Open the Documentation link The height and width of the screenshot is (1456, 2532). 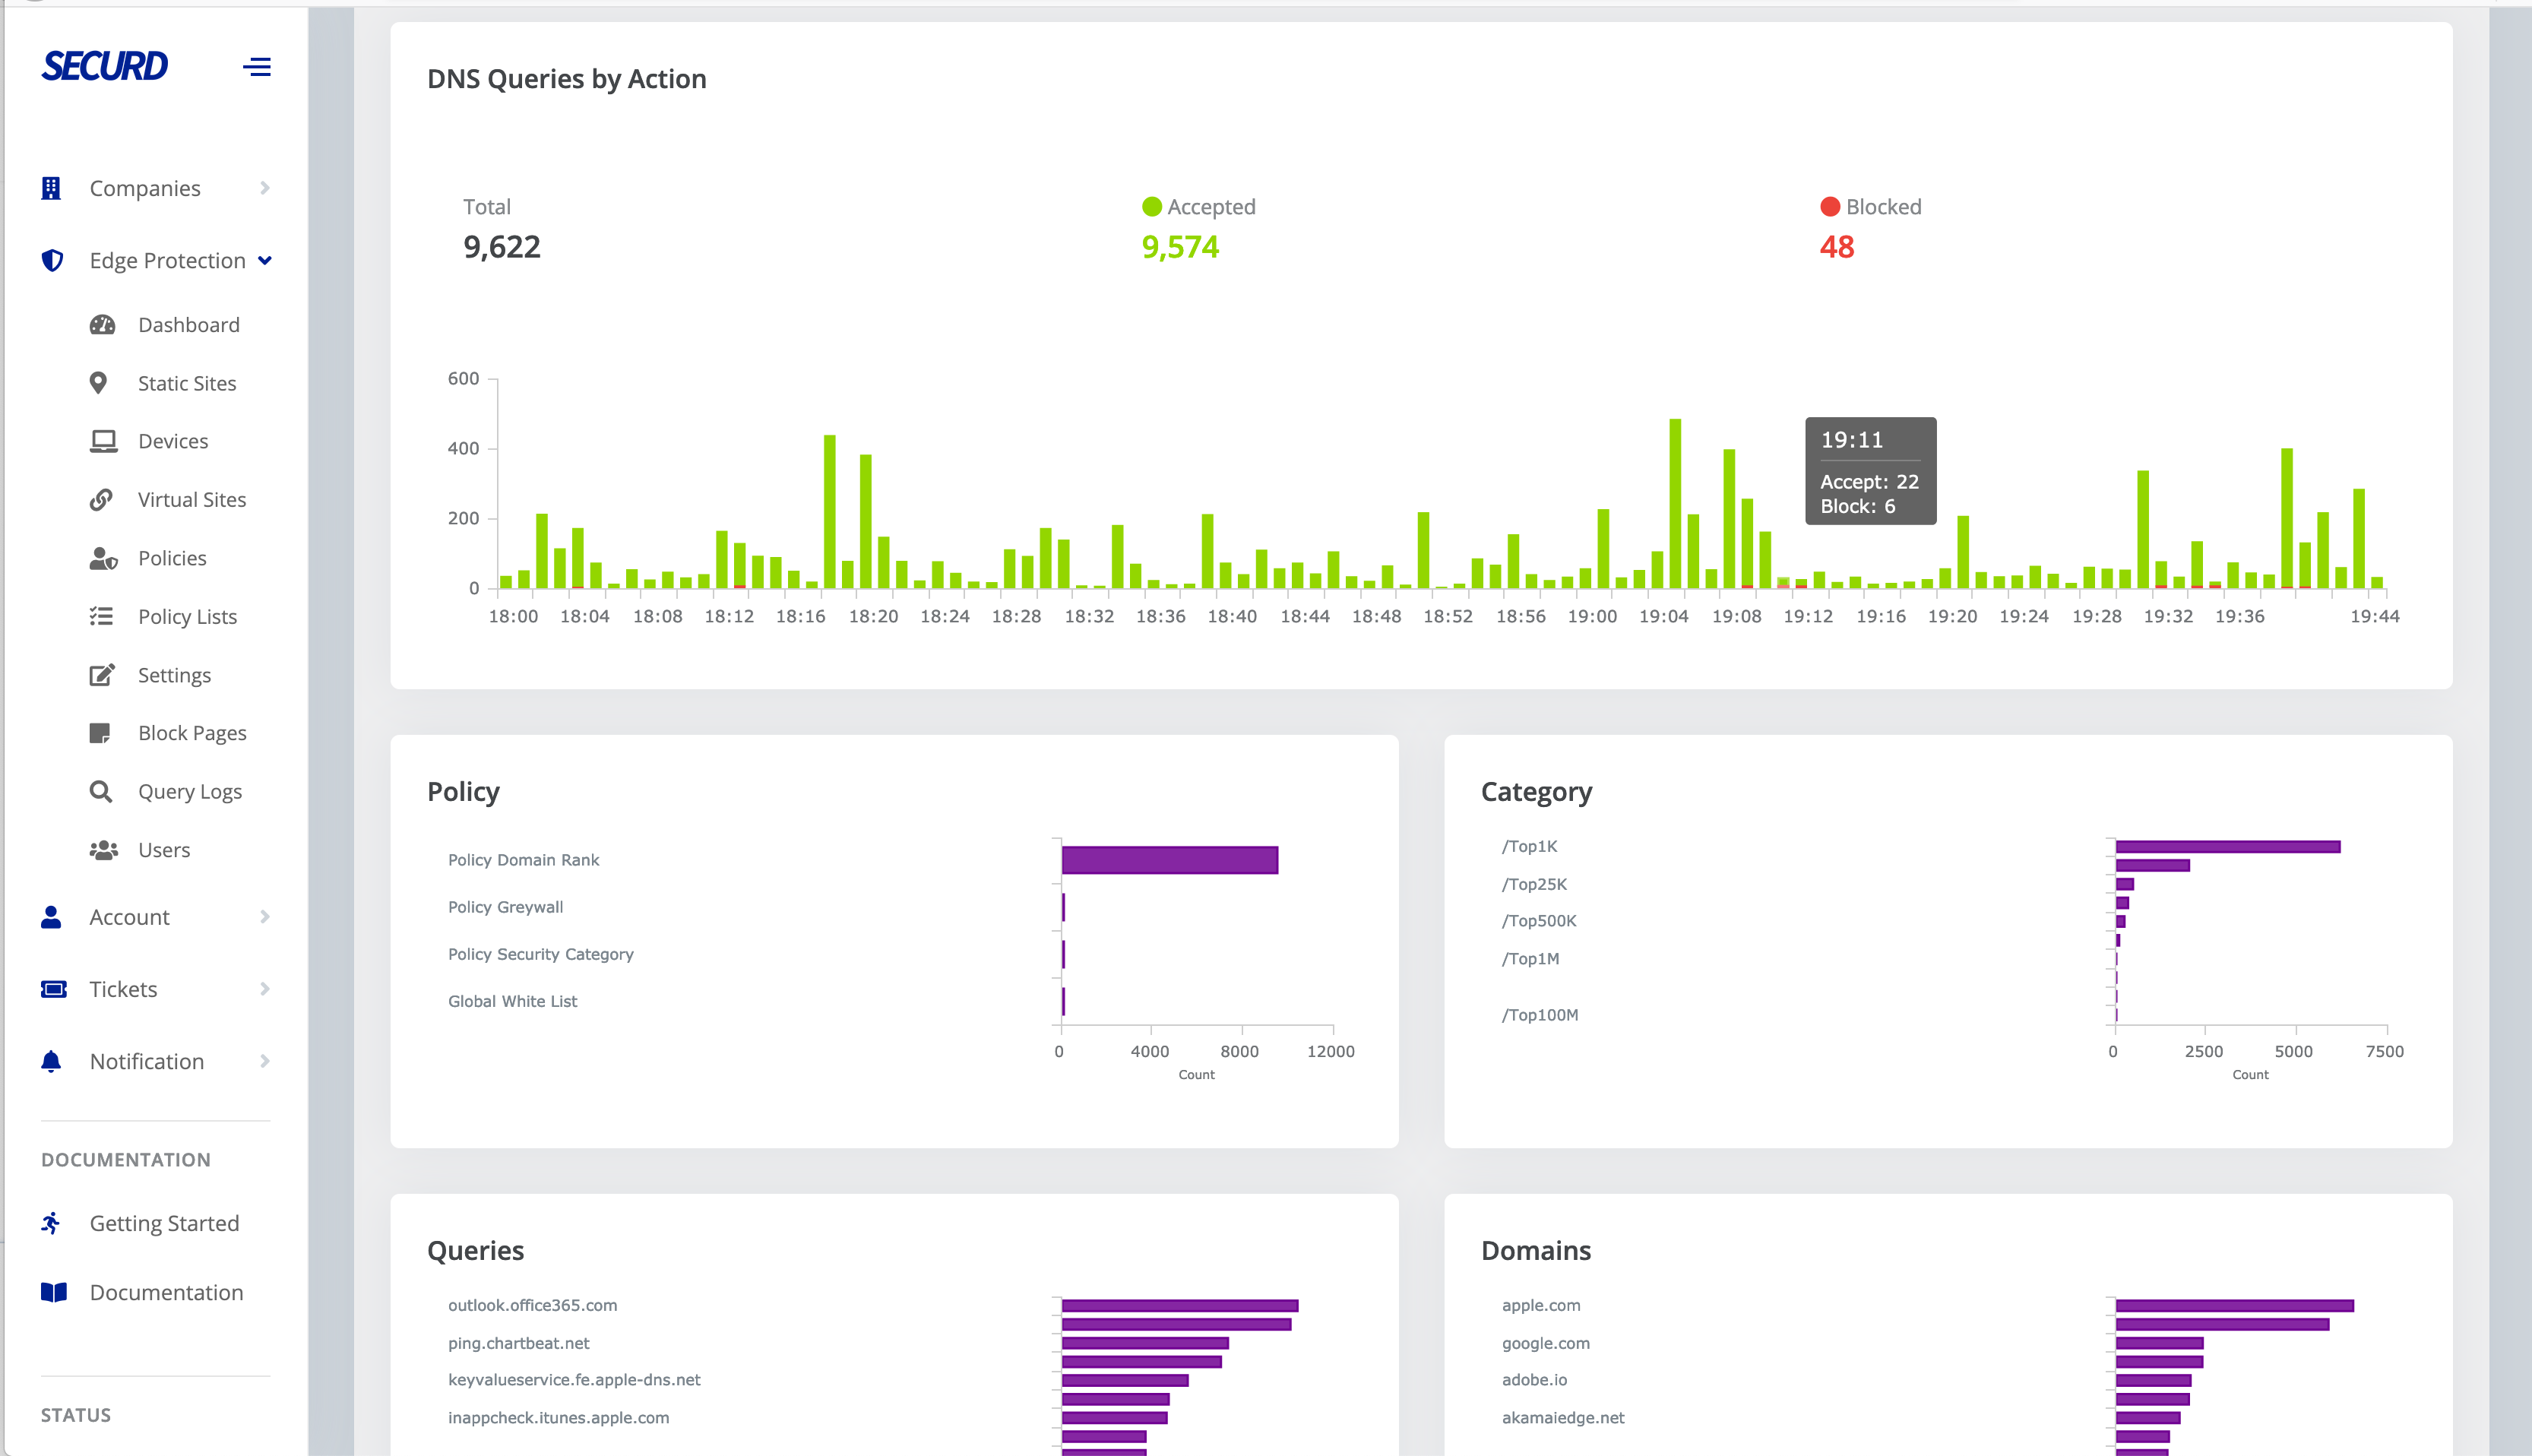(166, 1292)
